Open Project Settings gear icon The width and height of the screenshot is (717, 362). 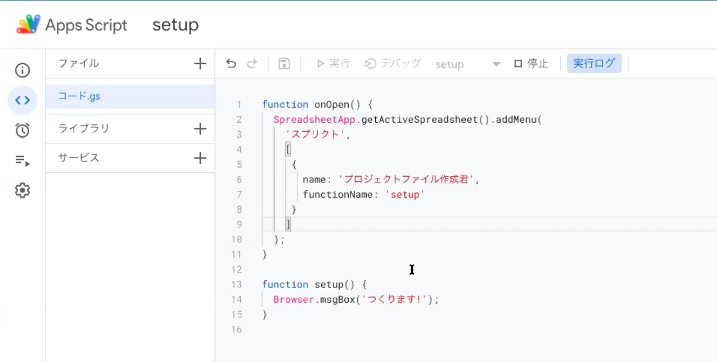(x=22, y=190)
